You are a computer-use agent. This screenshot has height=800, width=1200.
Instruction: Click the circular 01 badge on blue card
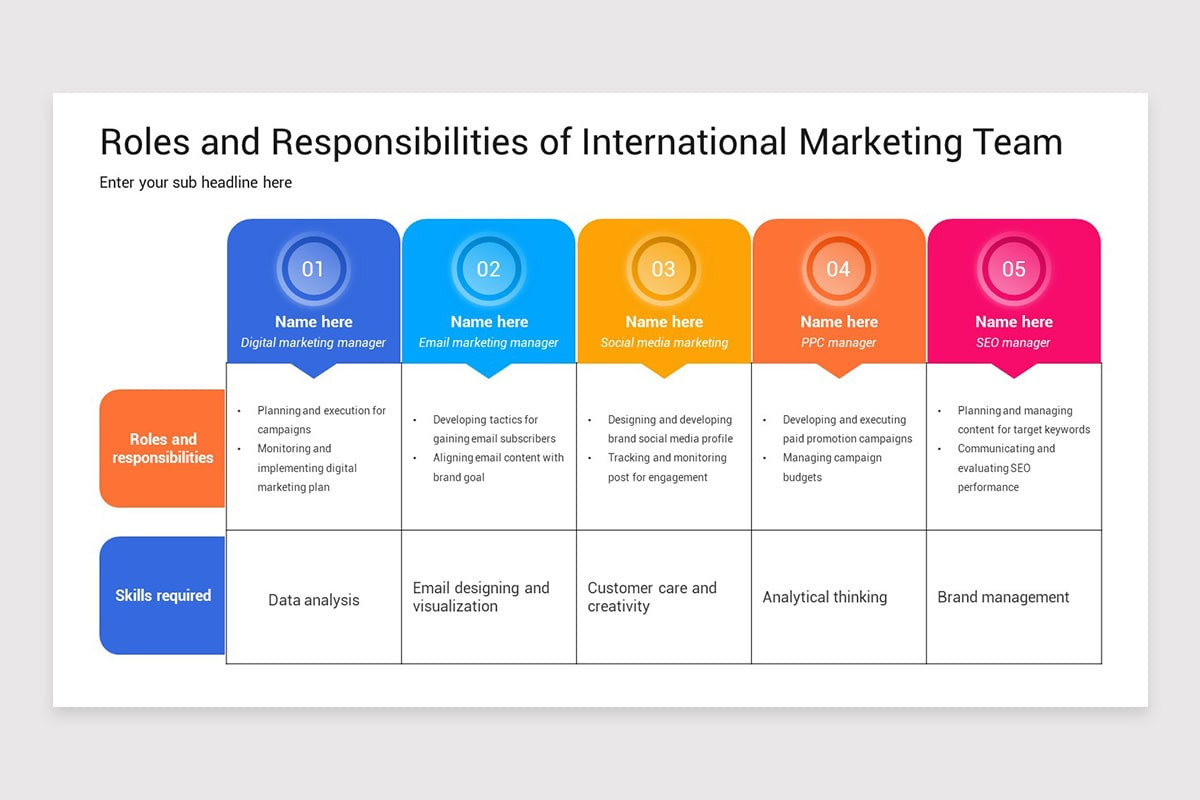313,268
